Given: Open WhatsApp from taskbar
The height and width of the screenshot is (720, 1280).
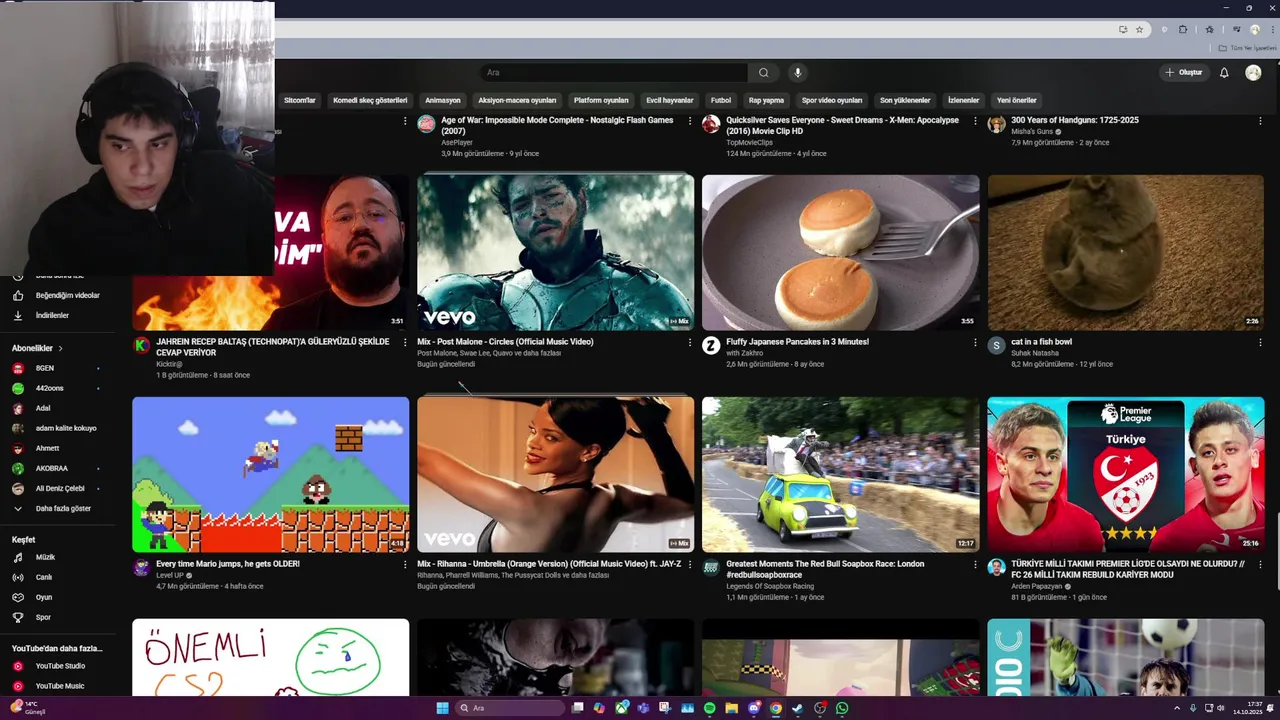Looking at the screenshot, I should tap(842, 708).
